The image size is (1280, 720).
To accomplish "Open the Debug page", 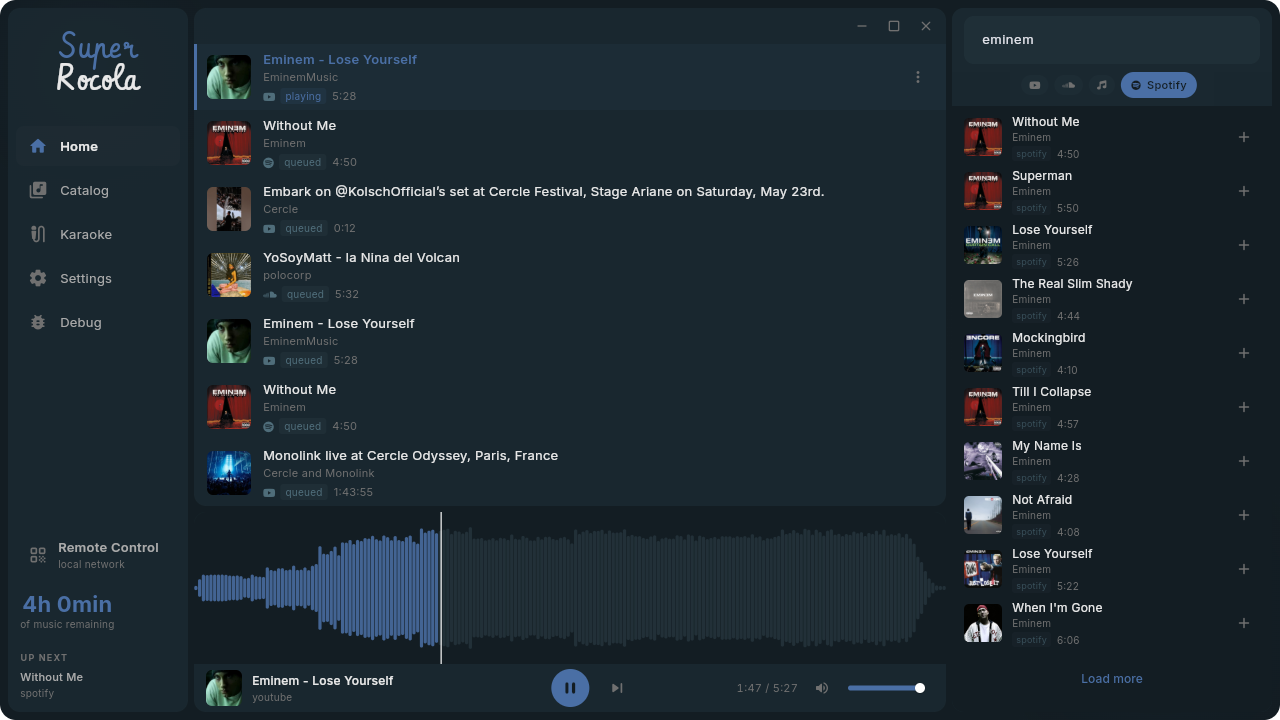I will tap(80, 322).
